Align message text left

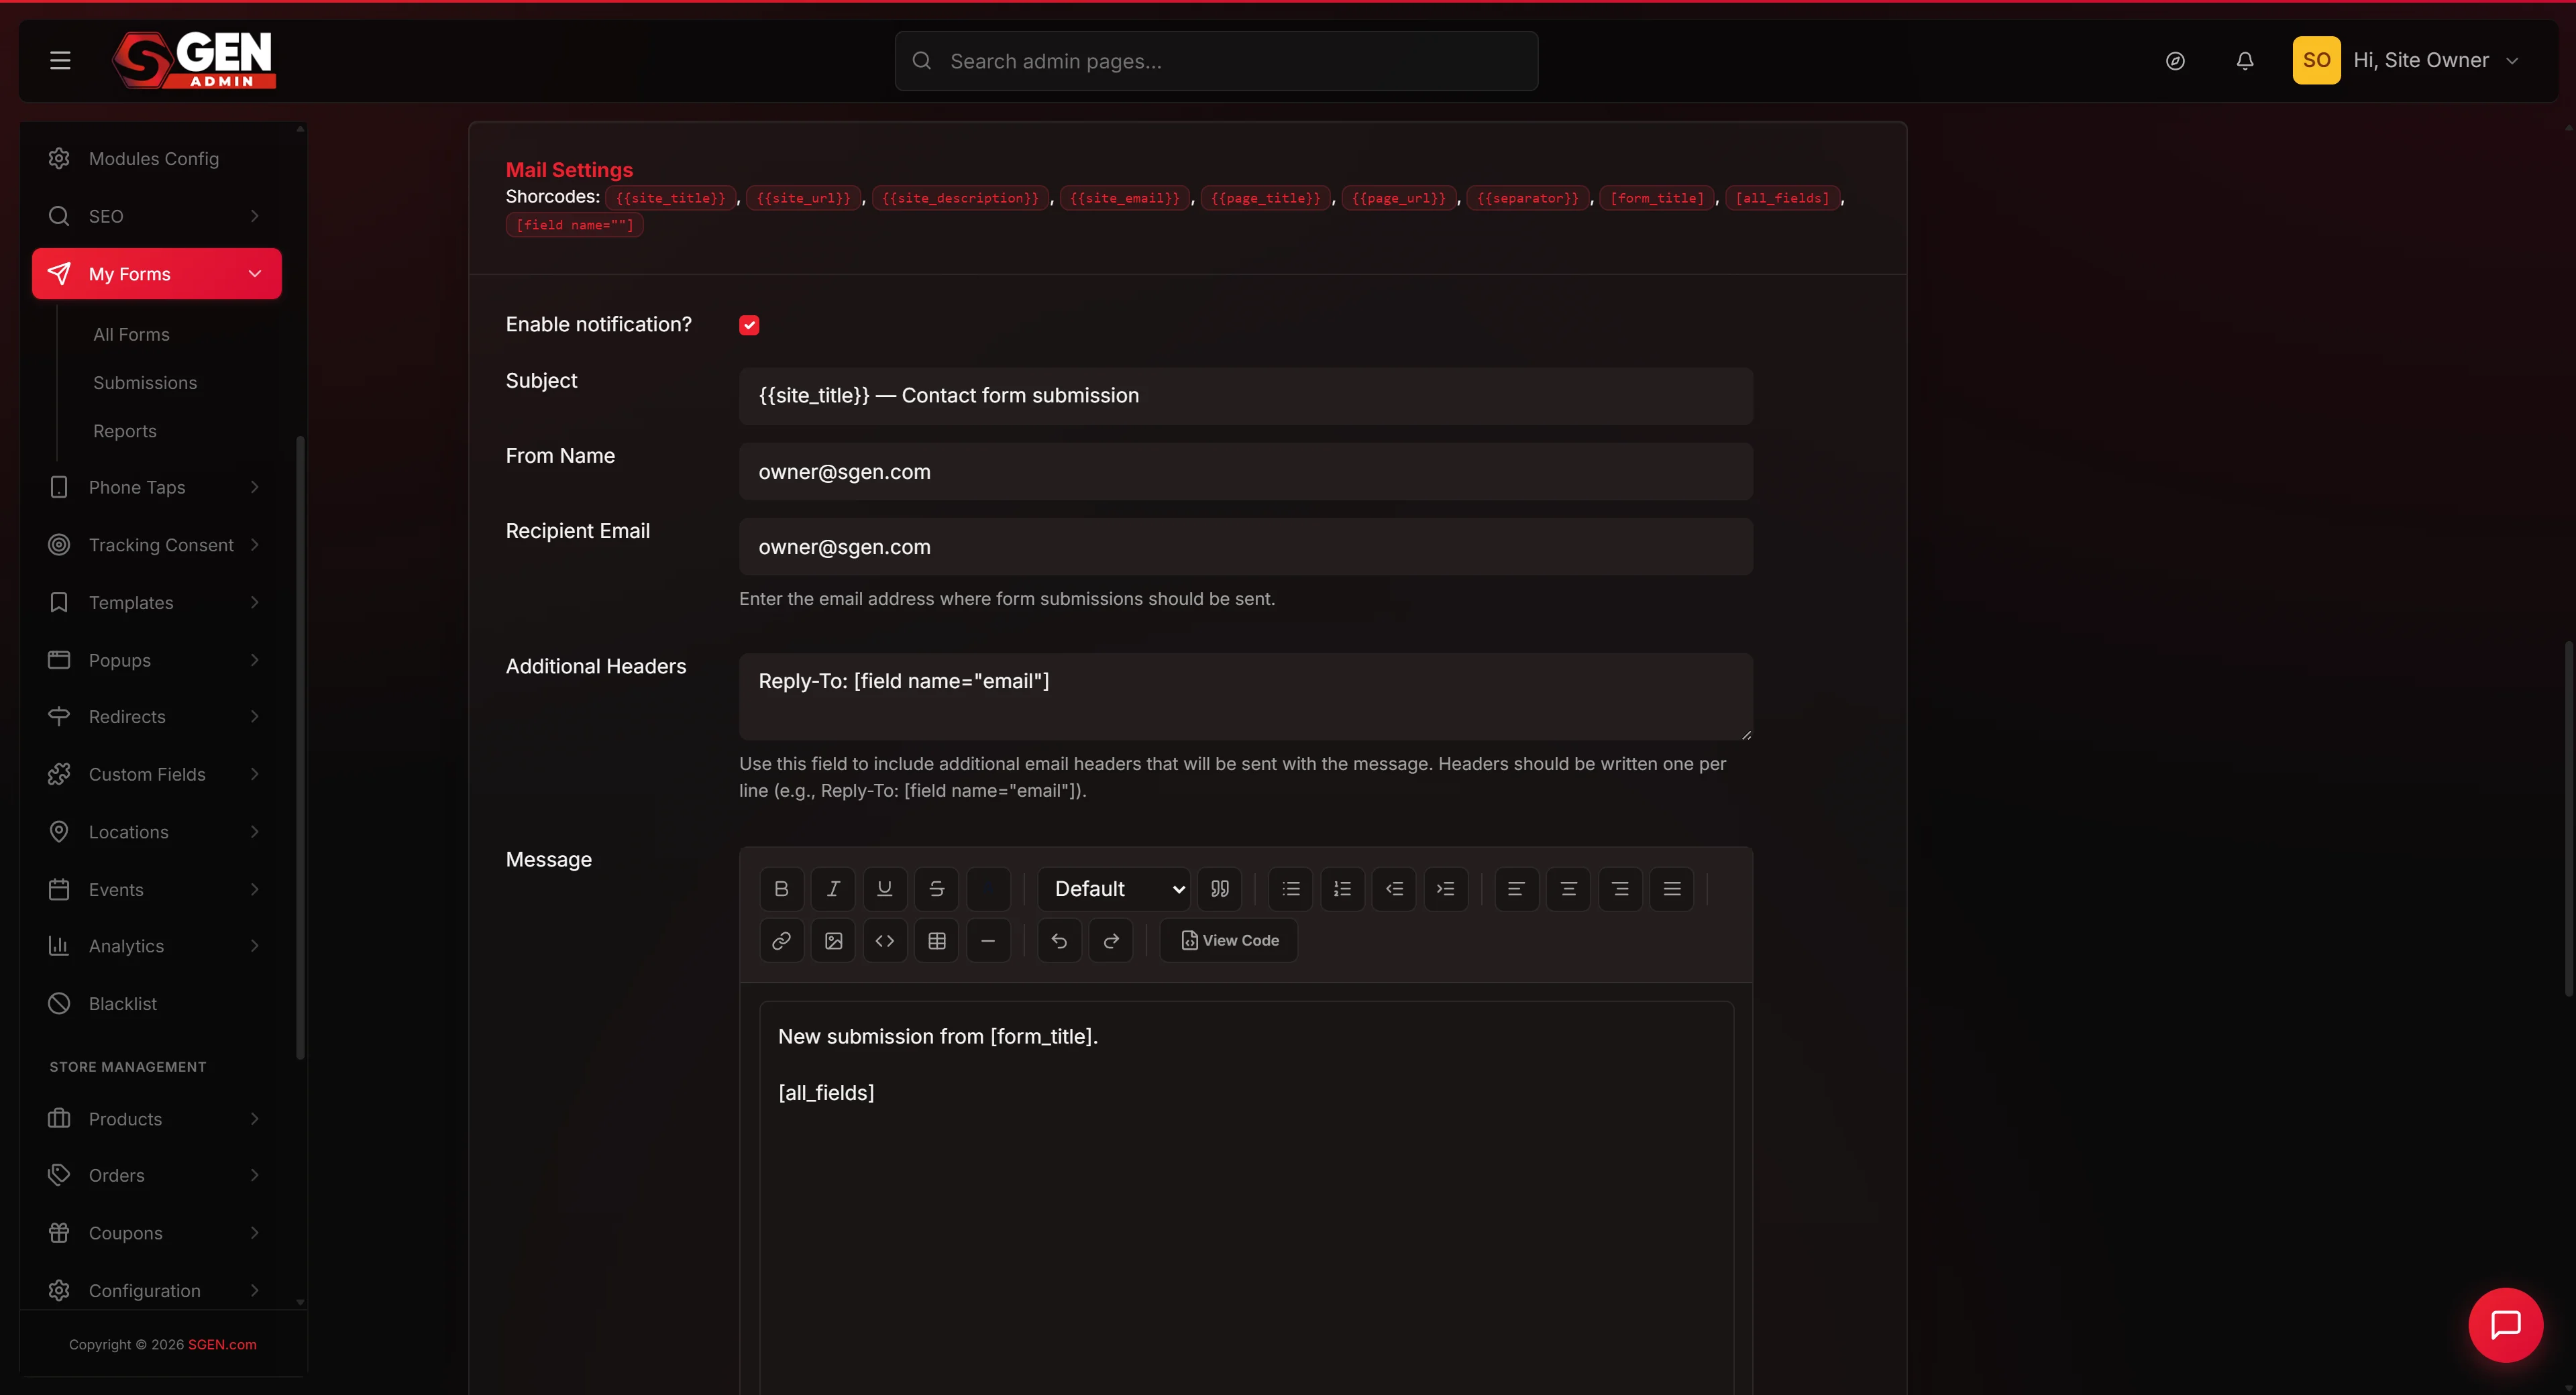pos(1516,889)
